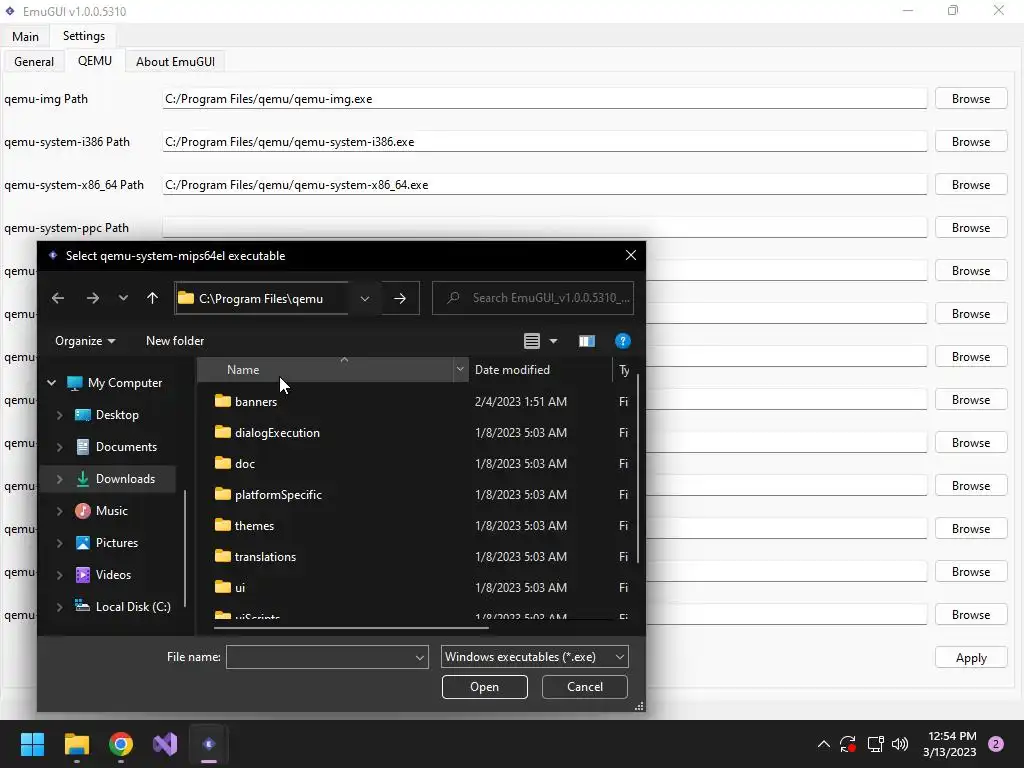Click the File name input field
The image size is (1024, 768).
coord(320,657)
